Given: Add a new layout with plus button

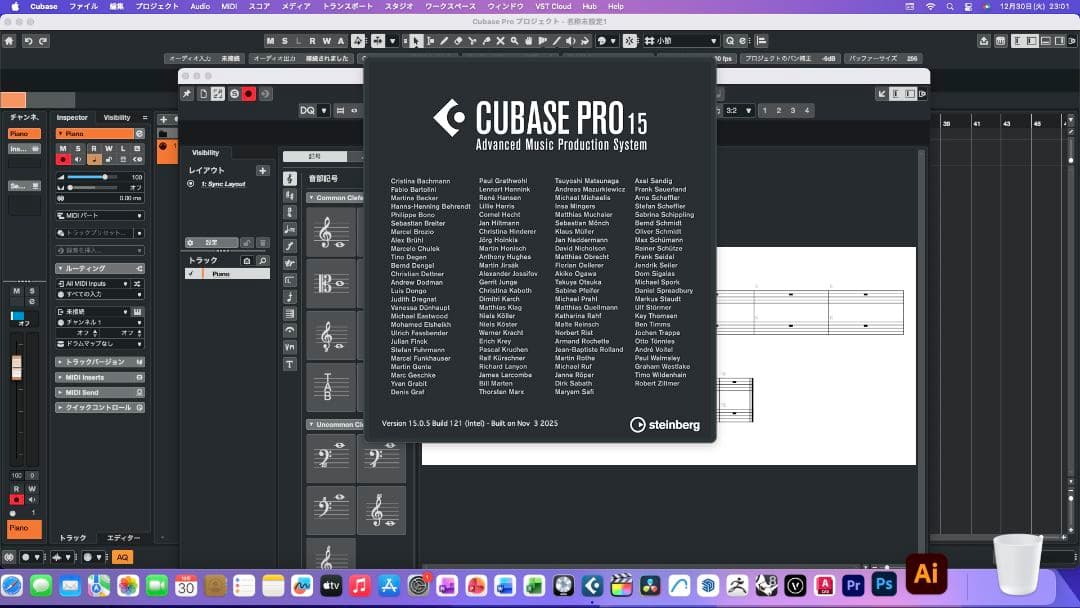Looking at the screenshot, I should (x=263, y=171).
